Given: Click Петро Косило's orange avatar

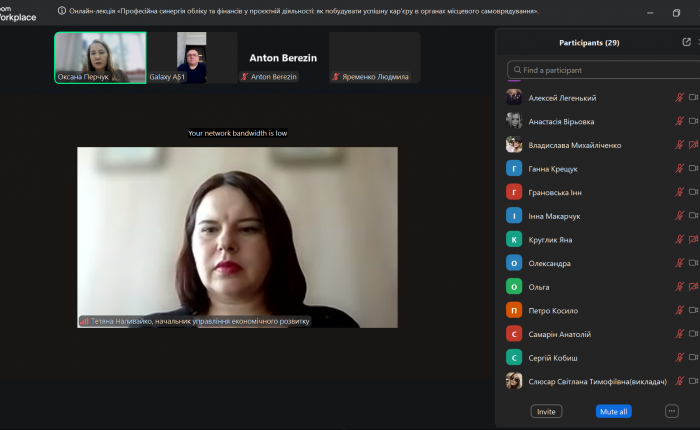Looking at the screenshot, I should point(514,310).
